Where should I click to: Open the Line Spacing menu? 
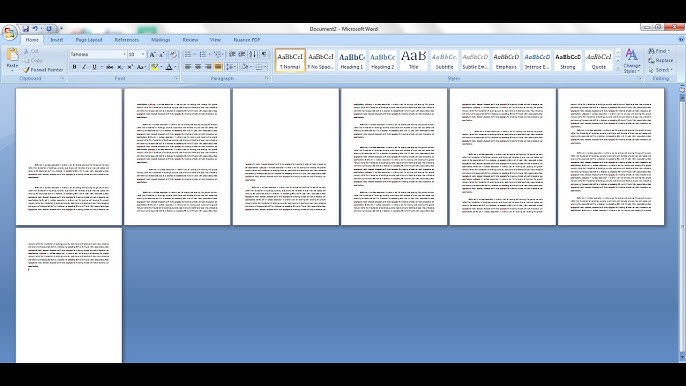pyautogui.click(x=231, y=67)
